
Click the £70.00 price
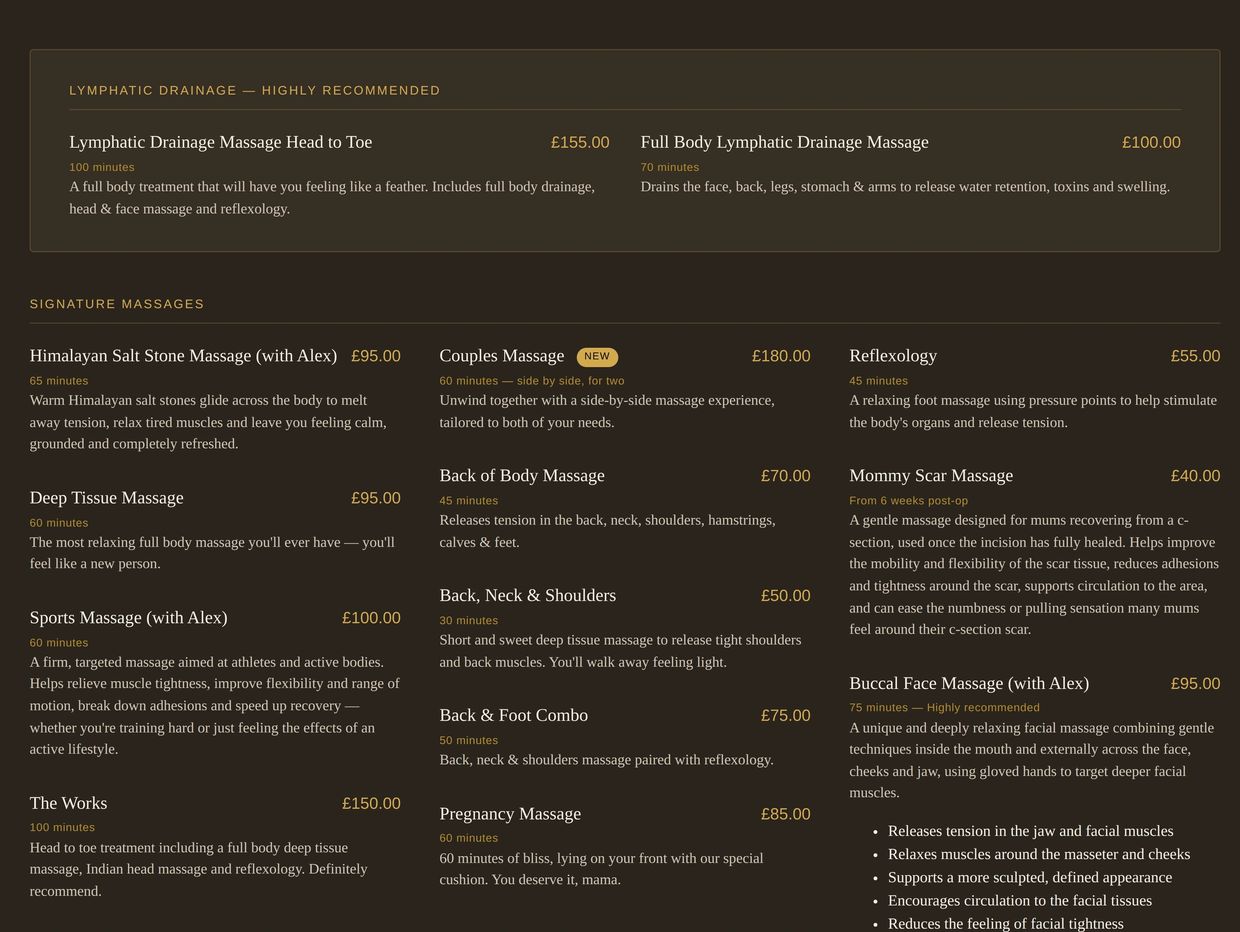[x=786, y=476]
